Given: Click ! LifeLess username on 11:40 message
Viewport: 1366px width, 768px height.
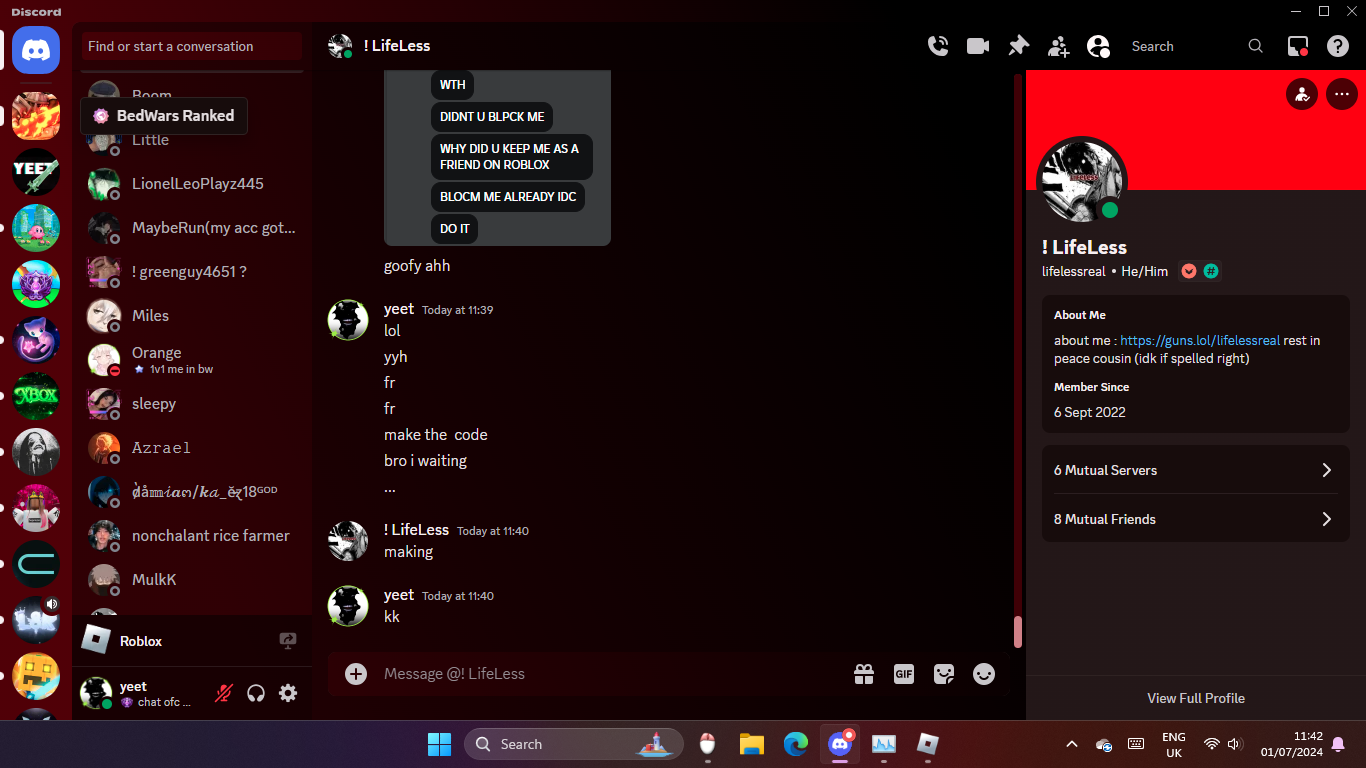Looking at the screenshot, I should [416, 530].
